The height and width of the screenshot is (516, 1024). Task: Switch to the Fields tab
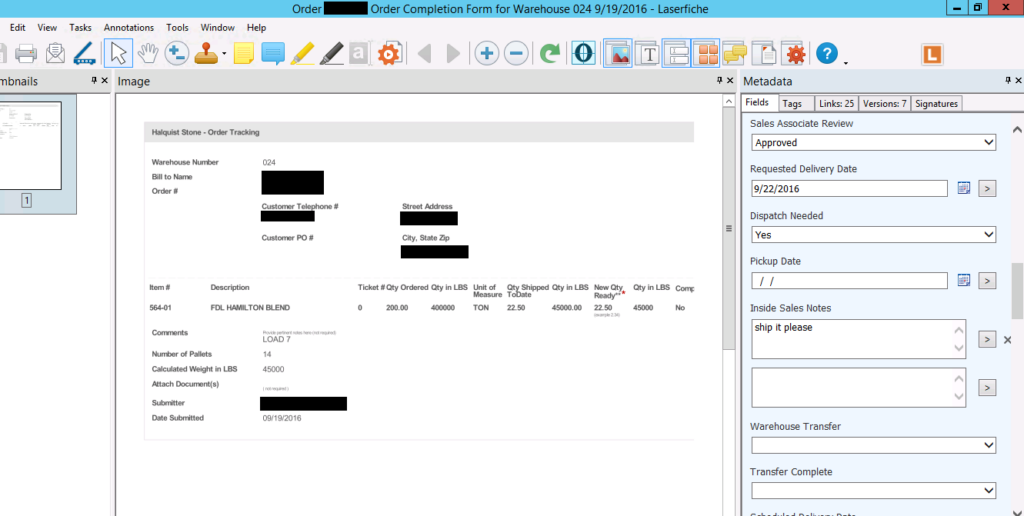758,103
